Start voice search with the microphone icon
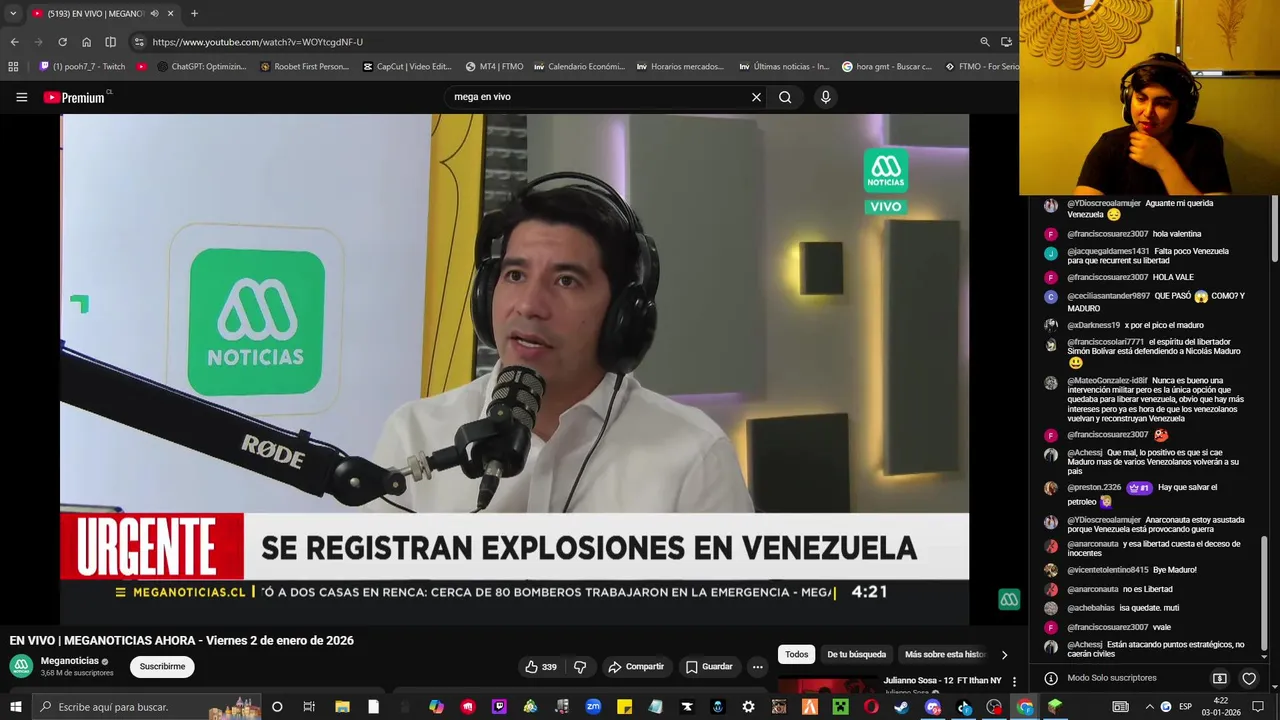This screenshot has width=1280, height=720. click(x=825, y=97)
